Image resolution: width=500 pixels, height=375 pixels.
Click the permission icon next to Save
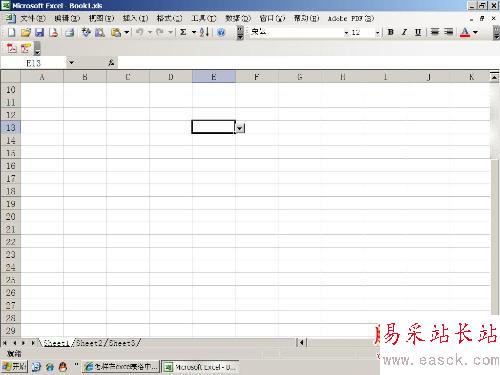pyautogui.click(x=54, y=32)
